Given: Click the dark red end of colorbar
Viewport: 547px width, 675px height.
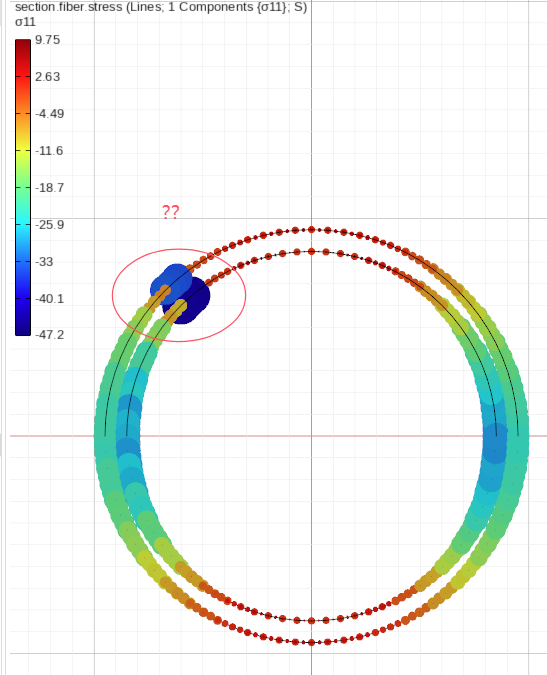Looking at the screenshot, I should pyautogui.click(x=23, y=45).
